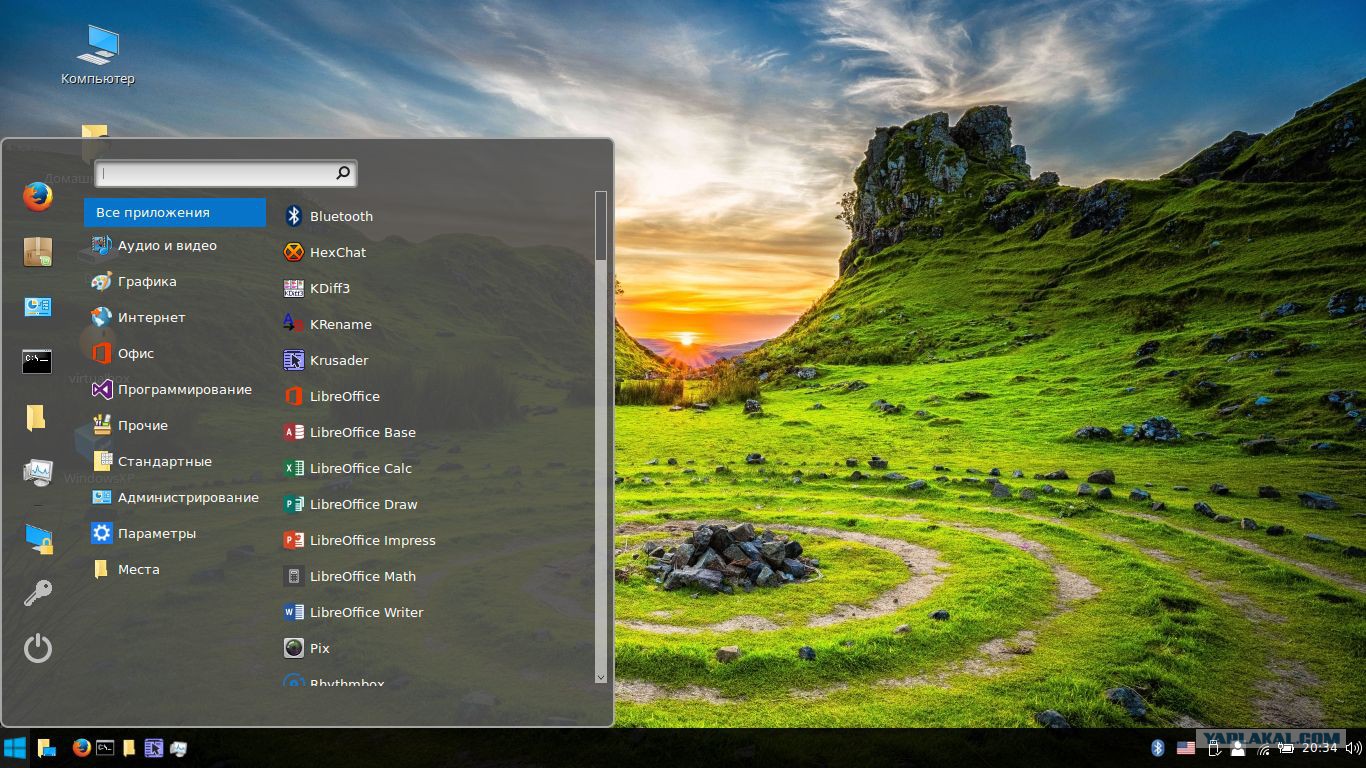Screen dimensions: 1366x768
Task: Open the Files folder icon in favorites sidebar
Action: pos(36,416)
